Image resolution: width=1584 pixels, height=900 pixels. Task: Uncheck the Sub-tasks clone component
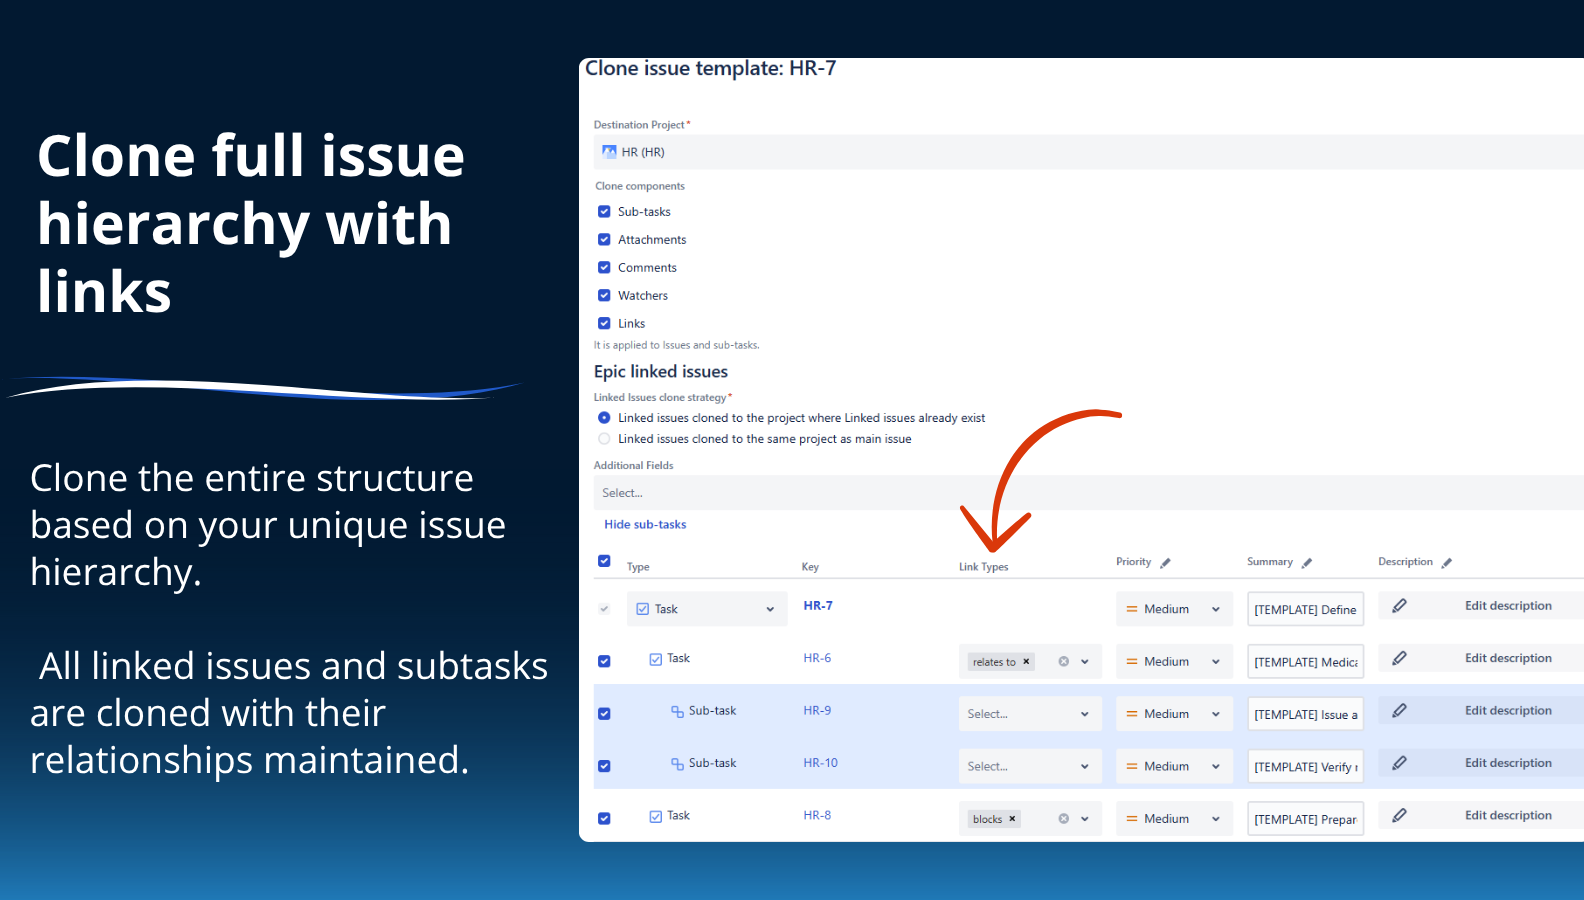coord(604,212)
